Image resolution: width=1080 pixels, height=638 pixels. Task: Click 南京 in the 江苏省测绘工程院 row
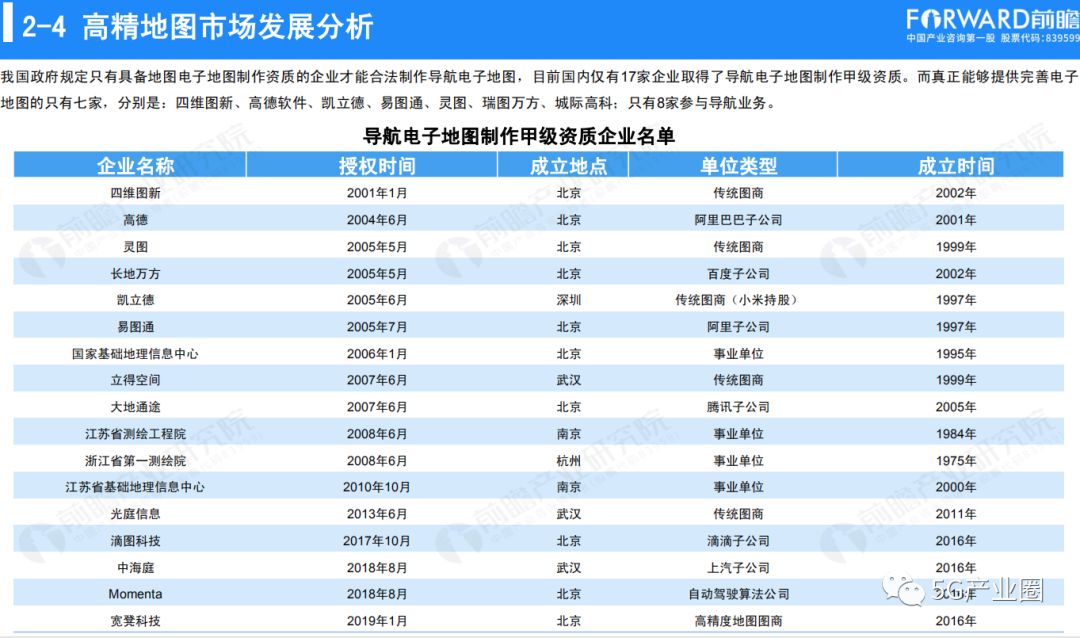568,433
